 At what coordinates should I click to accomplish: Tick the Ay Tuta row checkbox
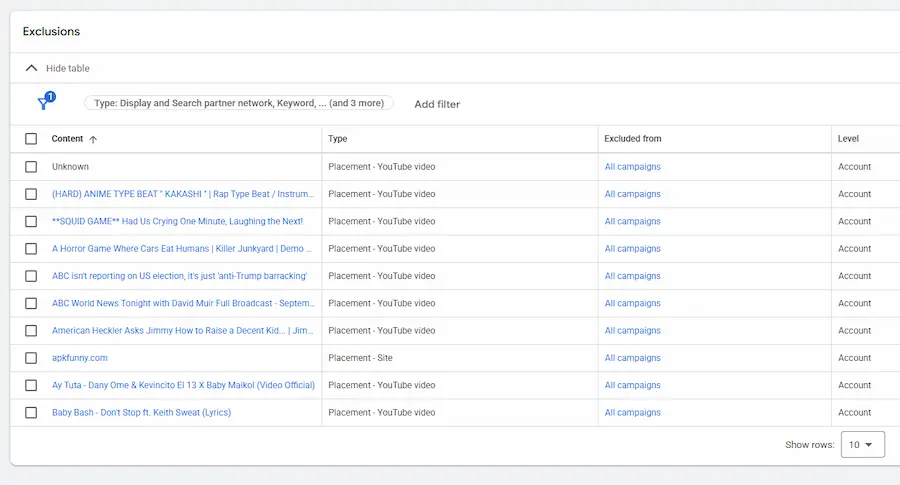coord(31,385)
